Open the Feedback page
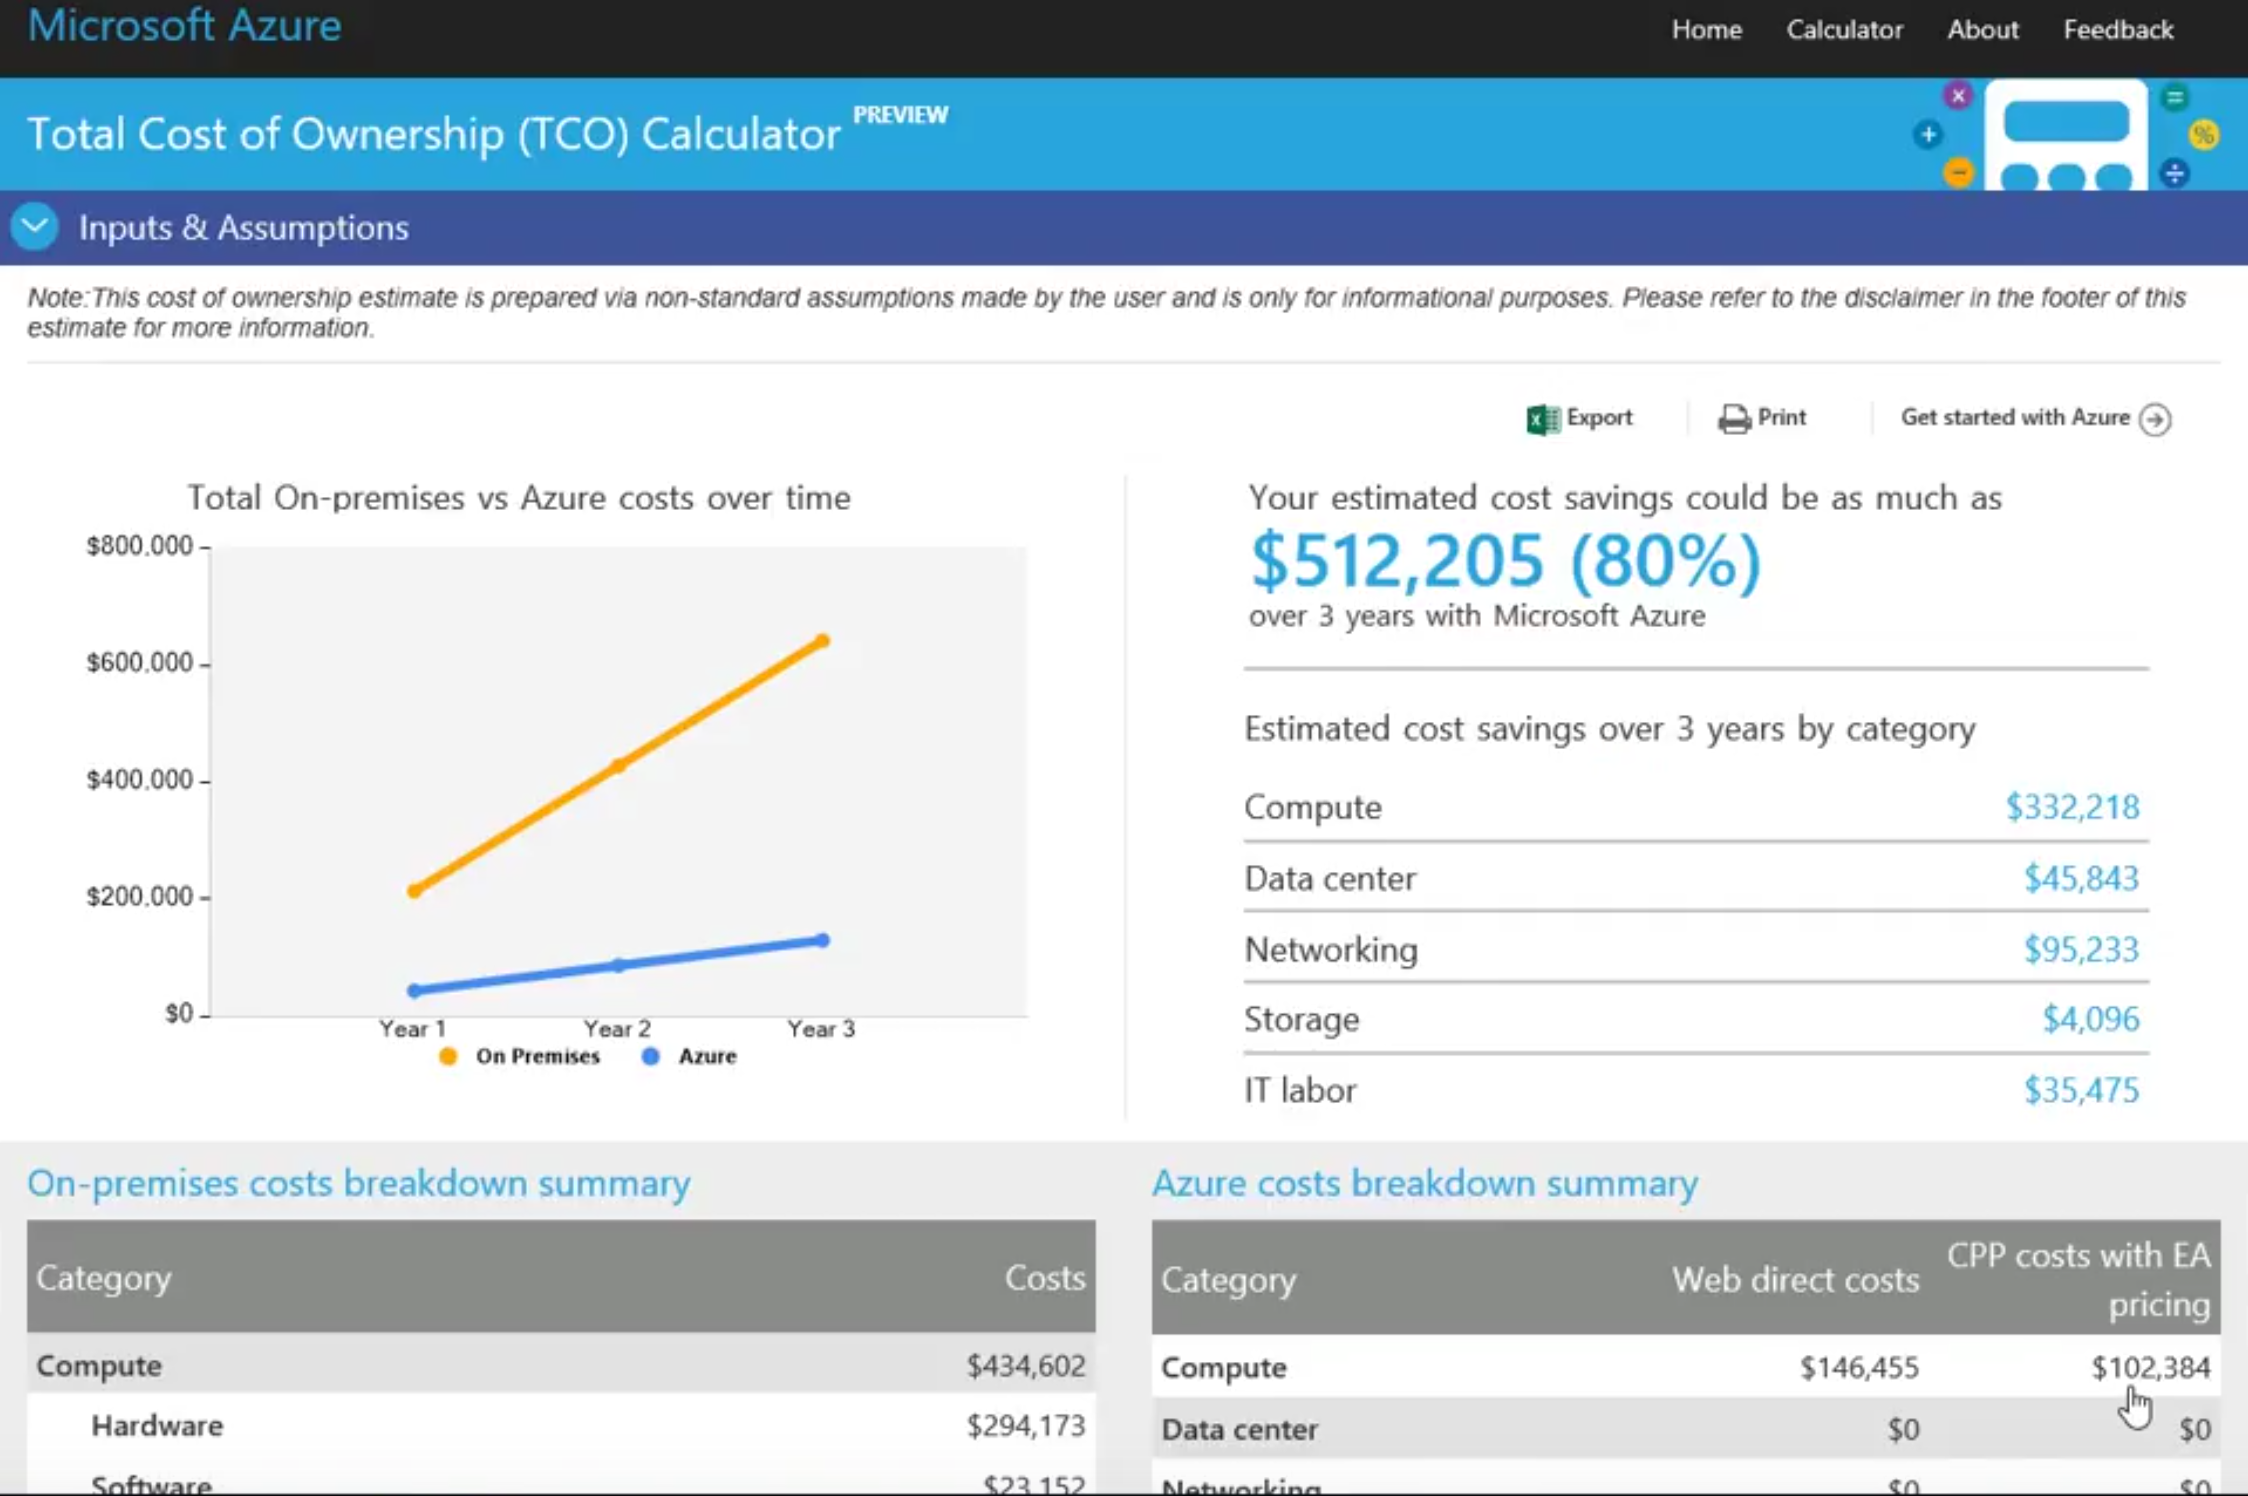The height and width of the screenshot is (1496, 2248). (x=2118, y=30)
